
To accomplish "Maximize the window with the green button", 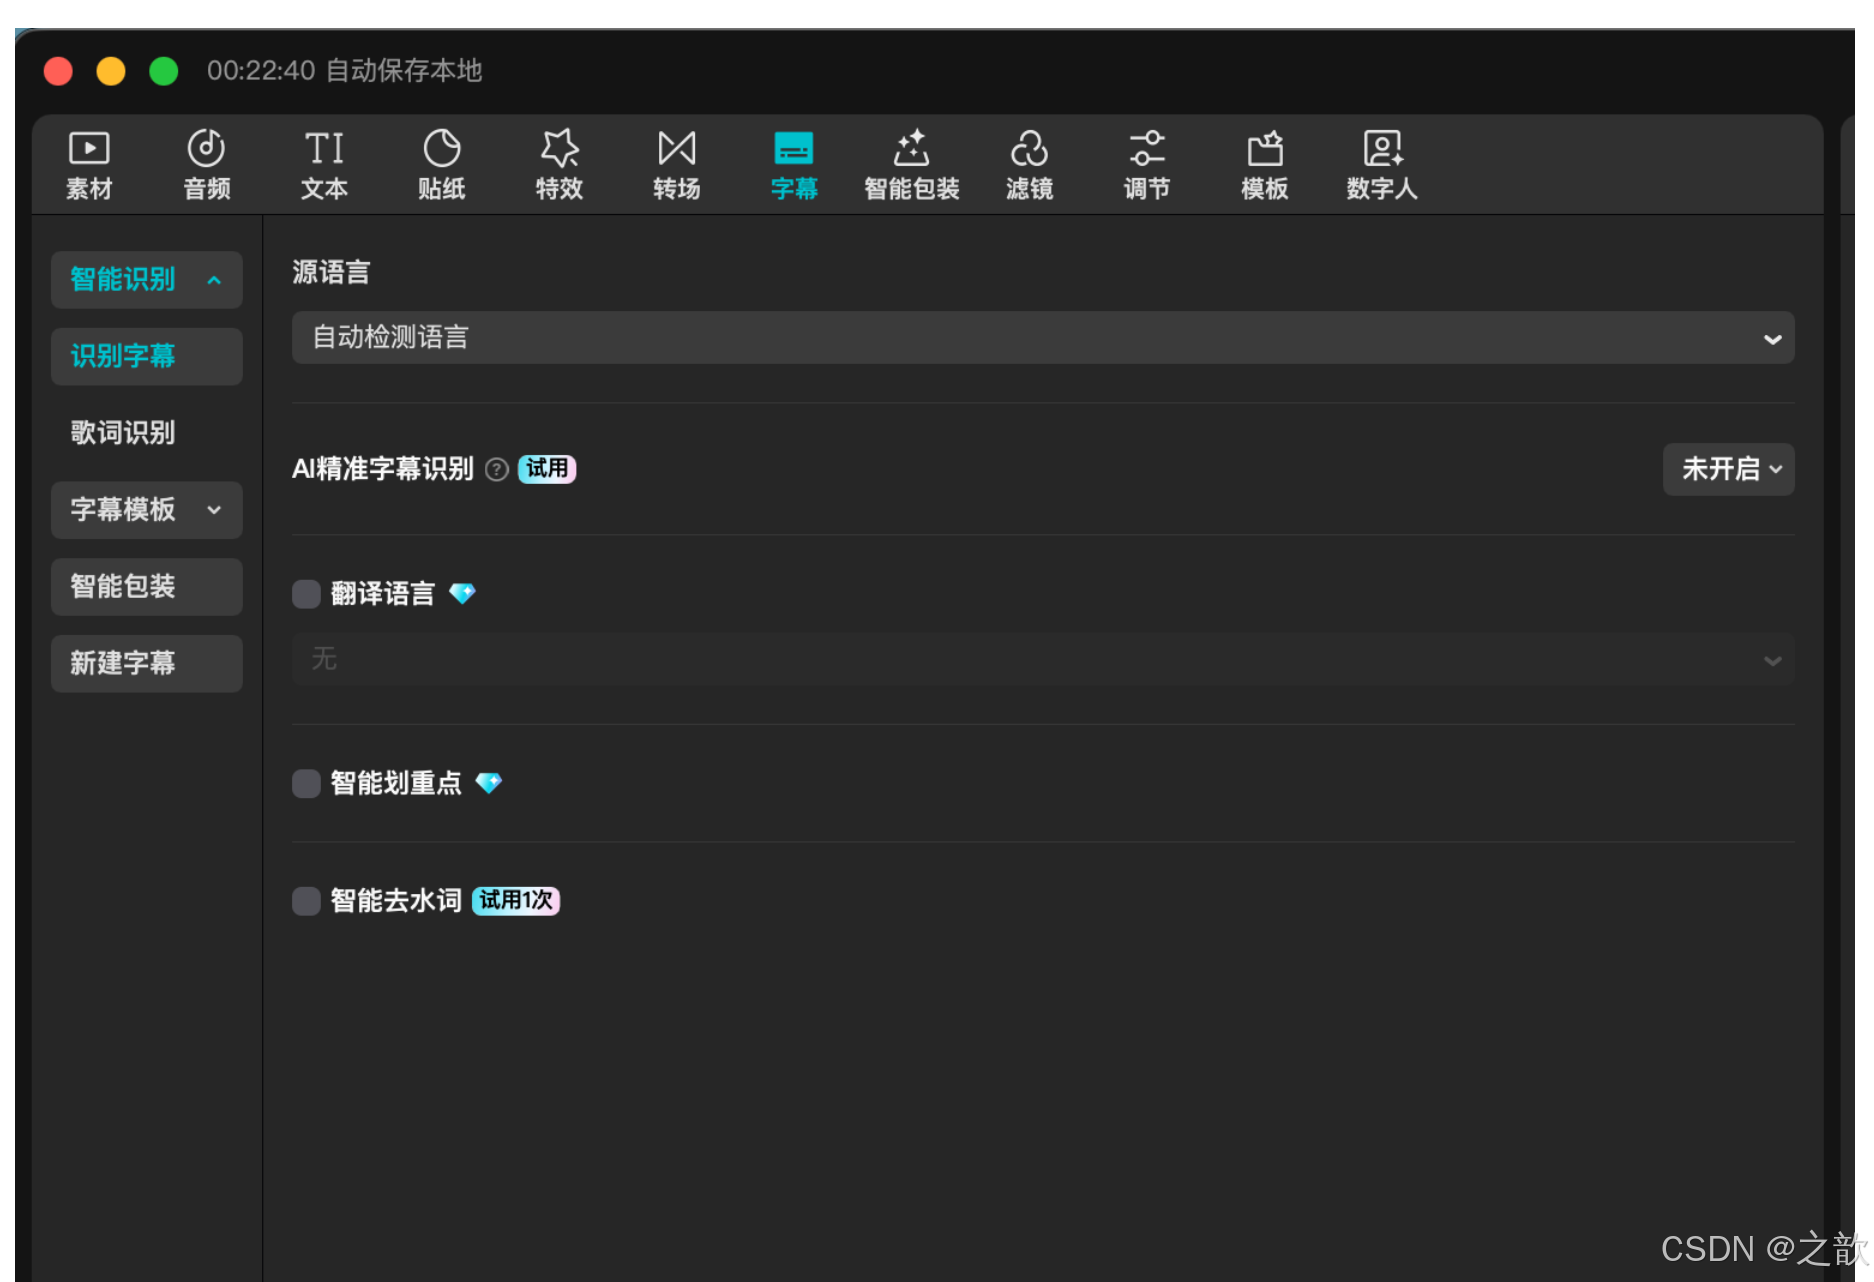I will coord(163,71).
